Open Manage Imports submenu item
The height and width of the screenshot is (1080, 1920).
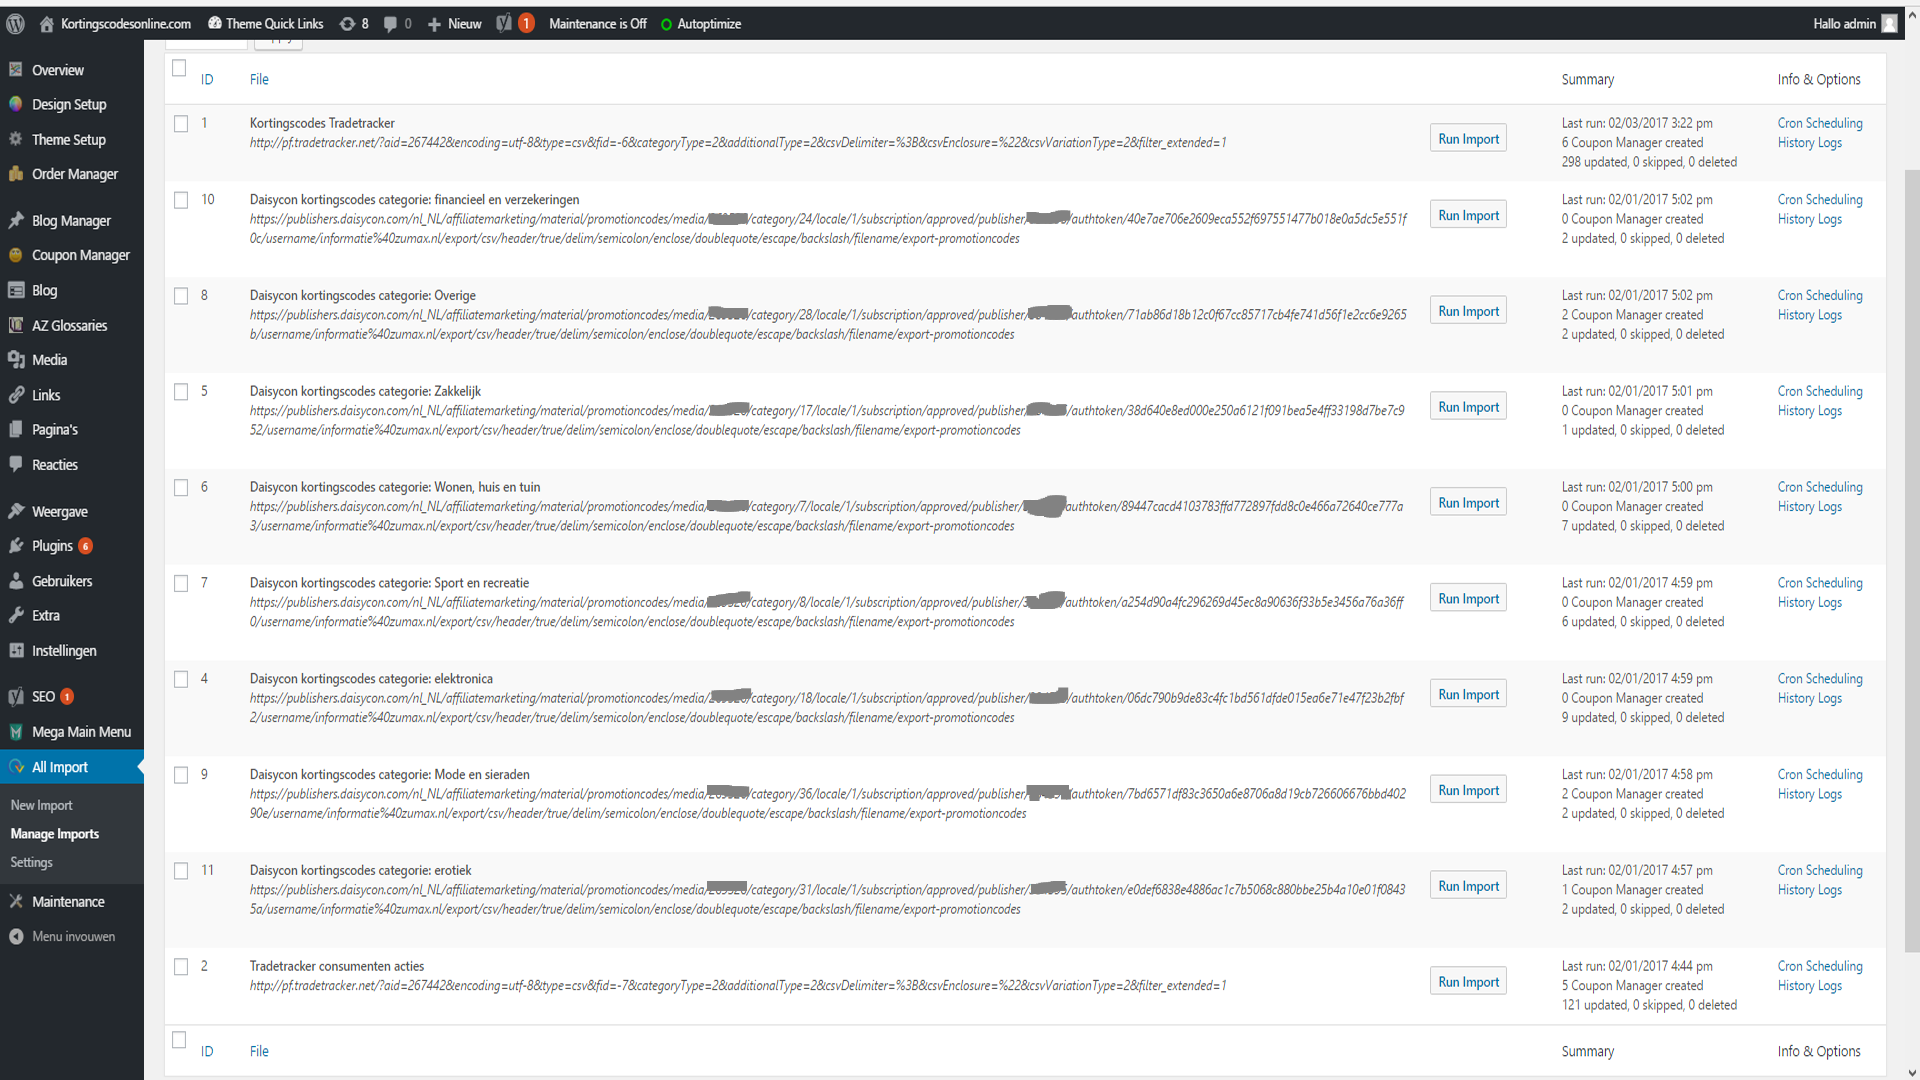click(x=54, y=834)
